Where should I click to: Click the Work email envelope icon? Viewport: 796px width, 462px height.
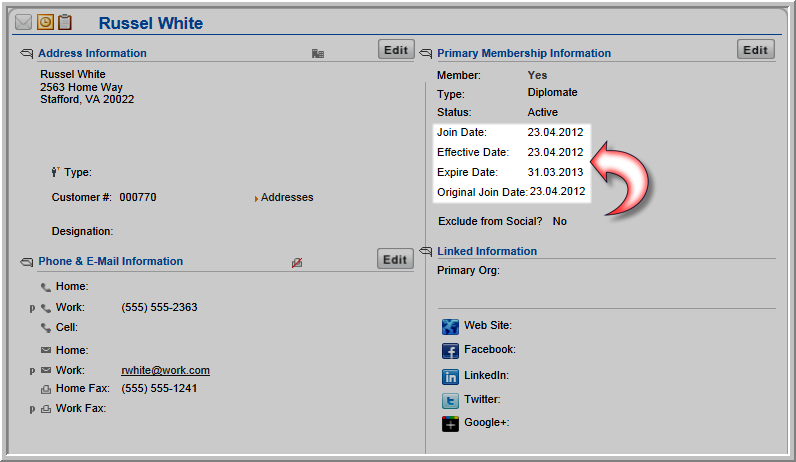pyautogui.click(x=46, y=370)
